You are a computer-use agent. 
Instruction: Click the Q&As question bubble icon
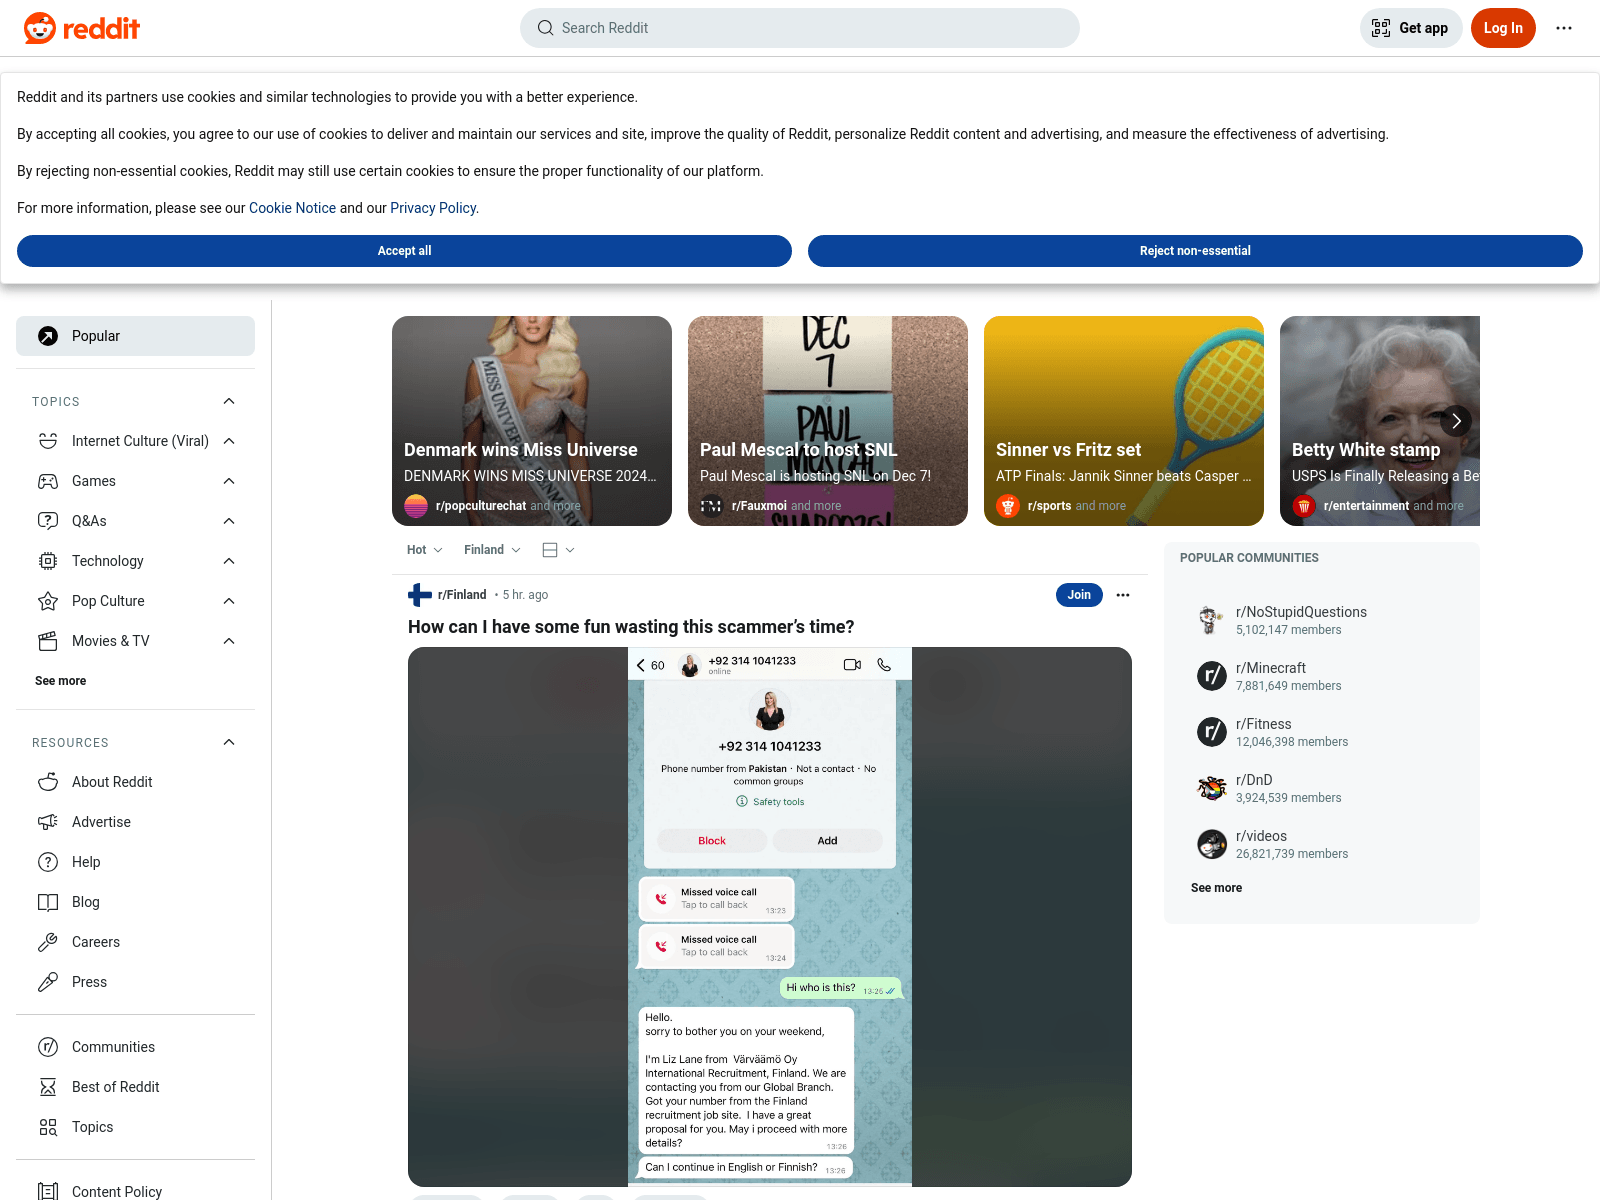click(x=48, y=521)
